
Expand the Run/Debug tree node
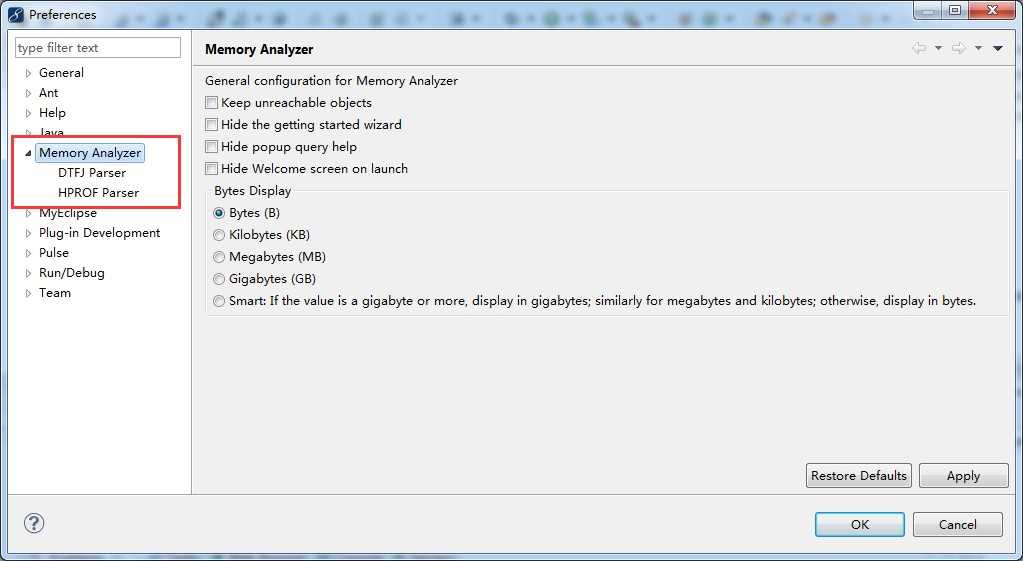coord(28,273)
